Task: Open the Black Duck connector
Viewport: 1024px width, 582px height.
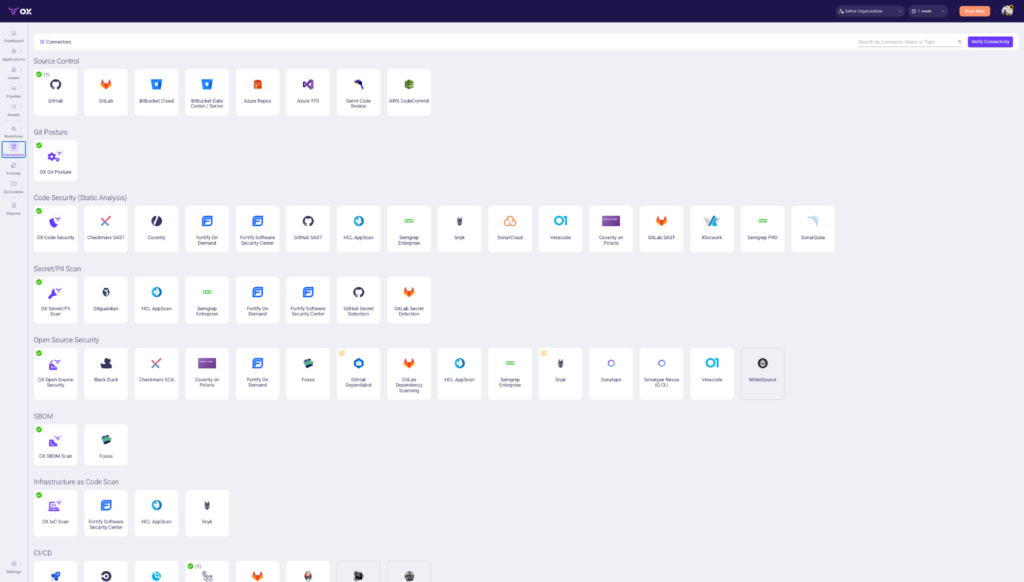Action: [106, 374]
